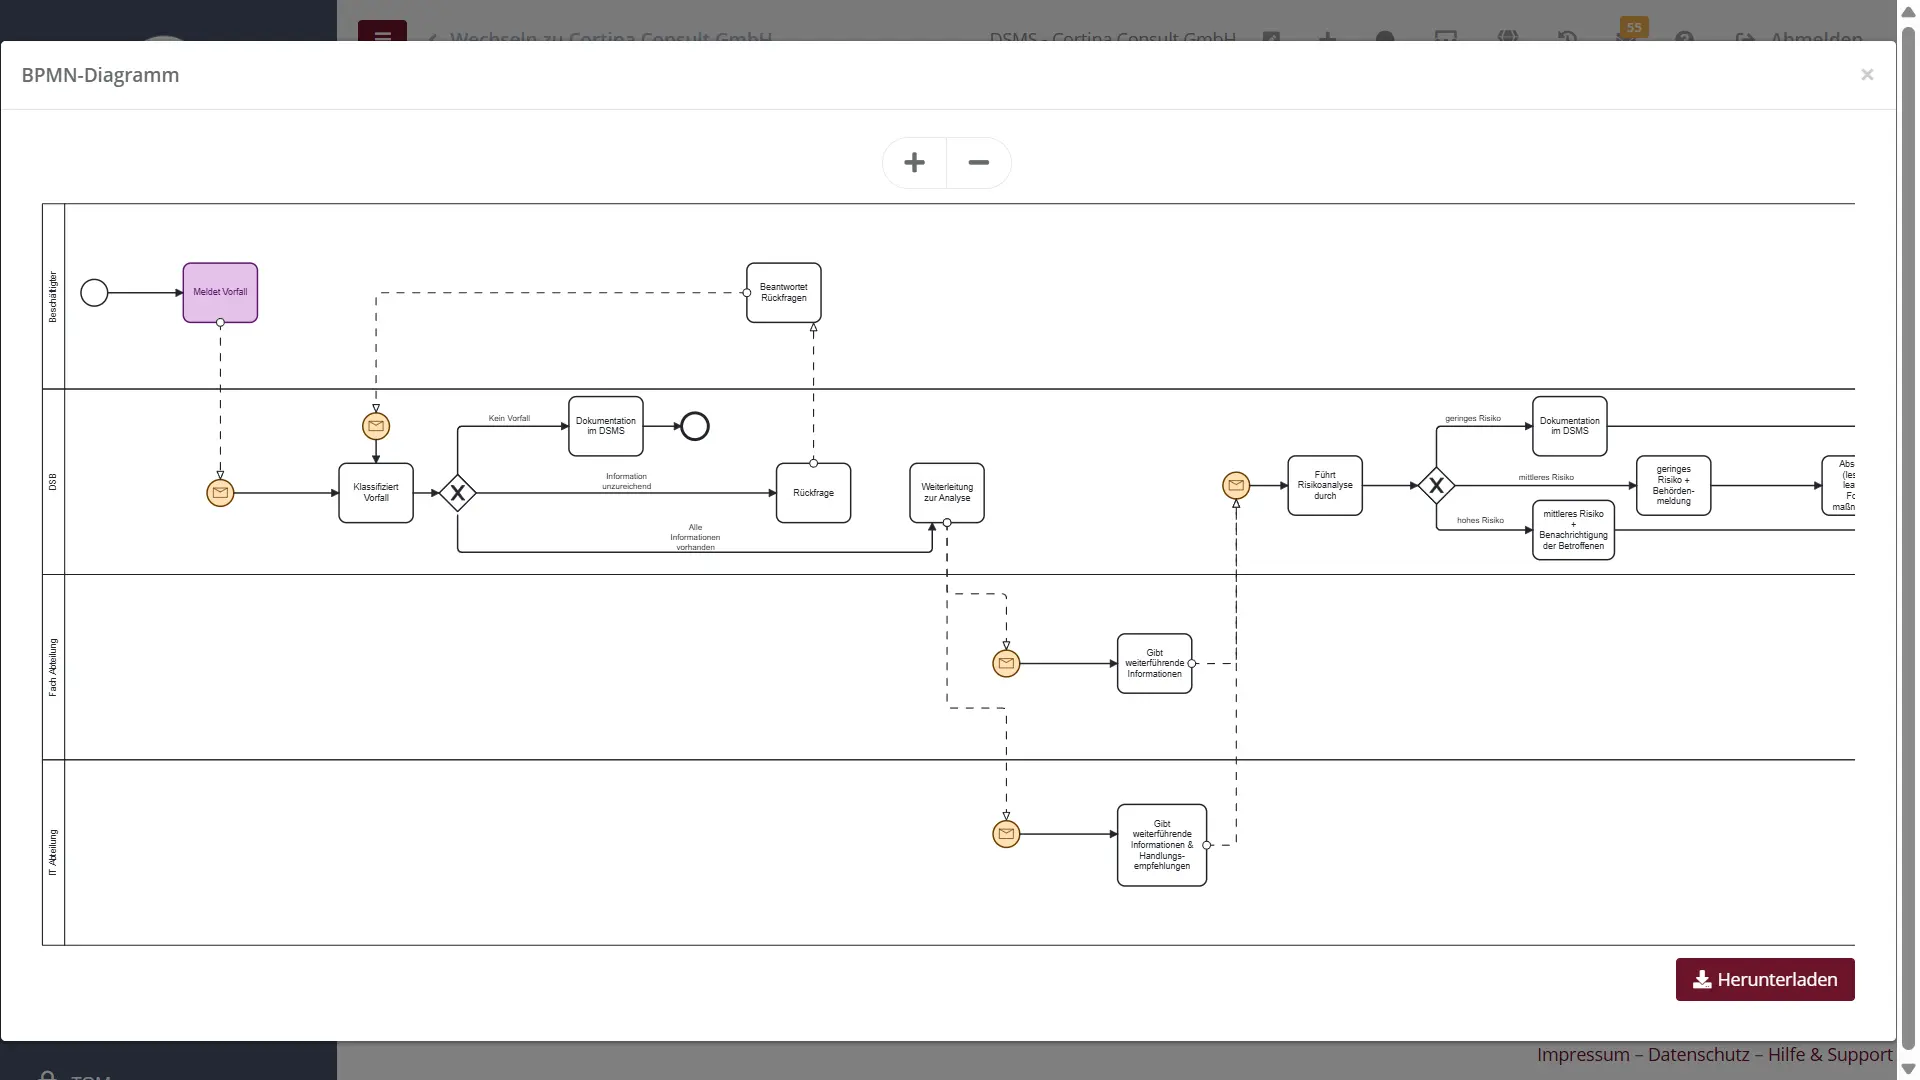Select the Beantwortet Rückfragen task box
Image resolution: width=1920 pixels, height=1080 pixels.
[783, 293]
